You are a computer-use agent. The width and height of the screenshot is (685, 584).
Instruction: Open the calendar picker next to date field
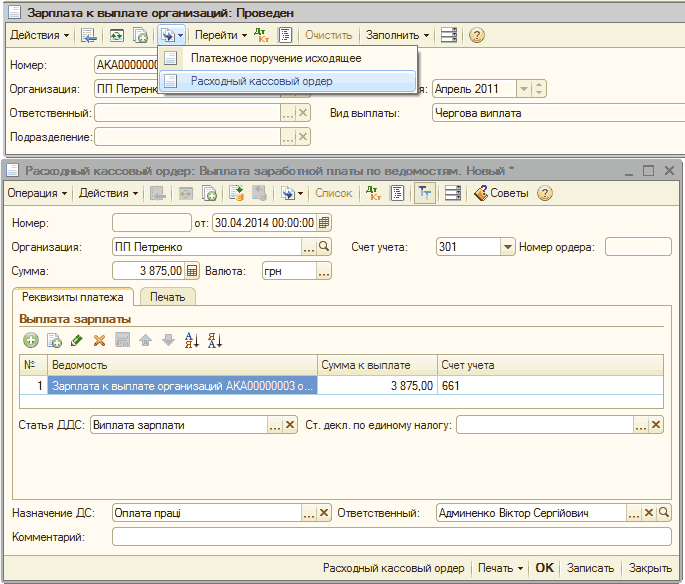coord(324,222)
